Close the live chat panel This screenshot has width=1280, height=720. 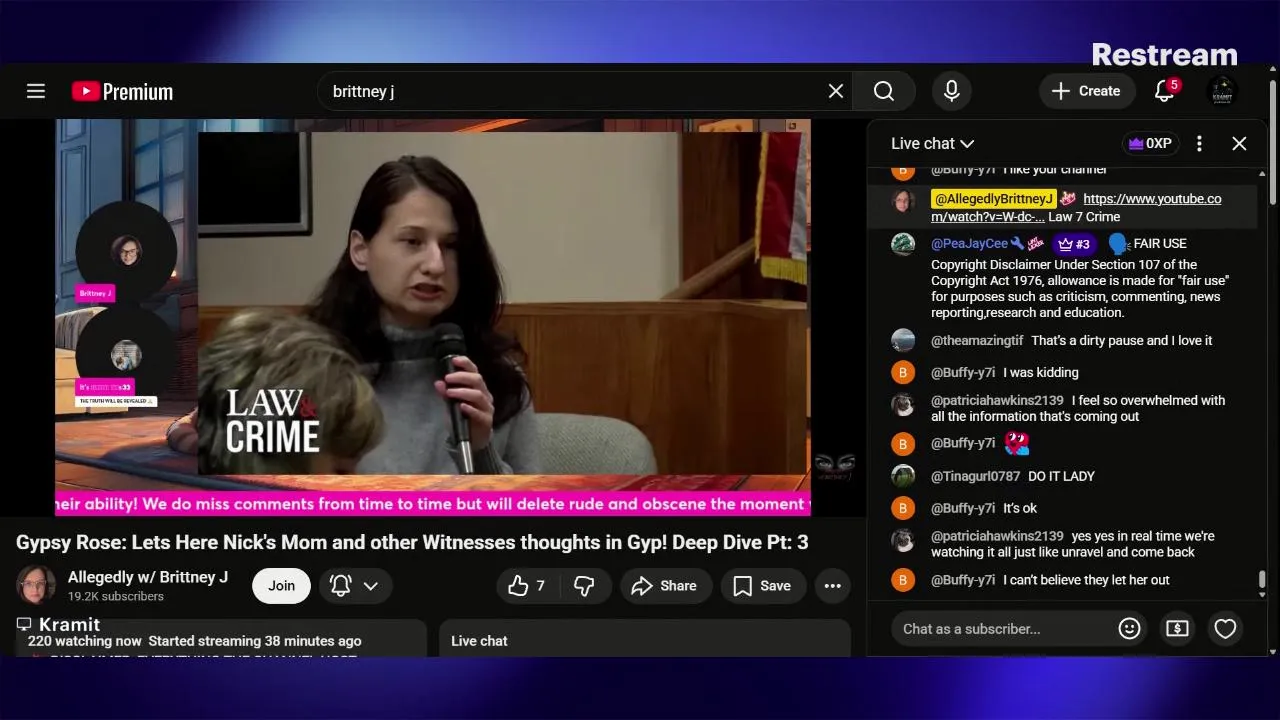point(1239,143)
